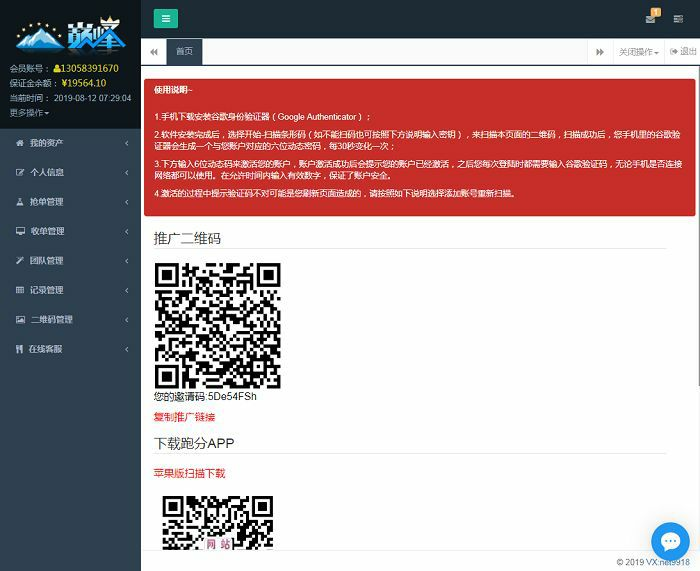Click the monitor icon beside 收单管理
700x571 pixels.
tap(20, 231)
